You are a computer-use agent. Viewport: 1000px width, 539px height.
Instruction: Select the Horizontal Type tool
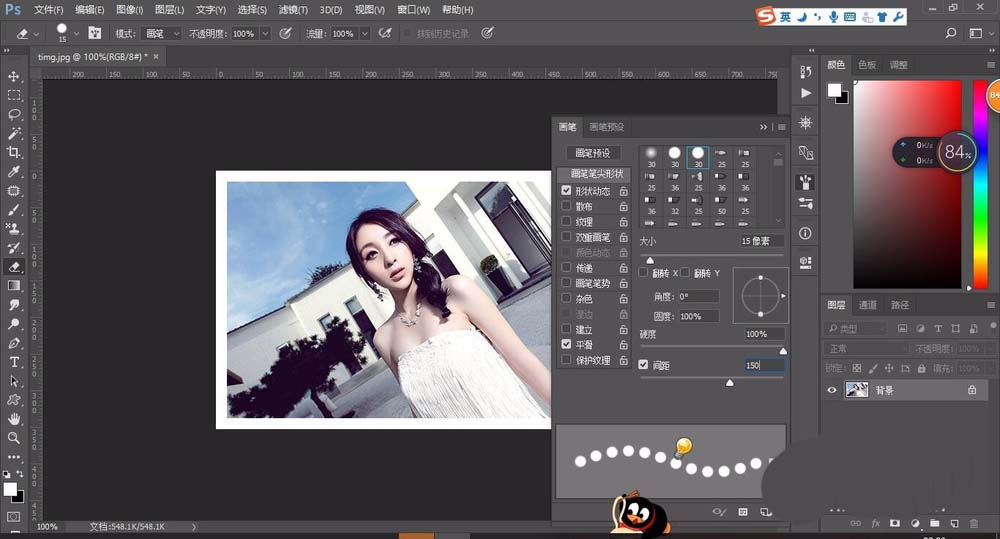tap(14, 362)
